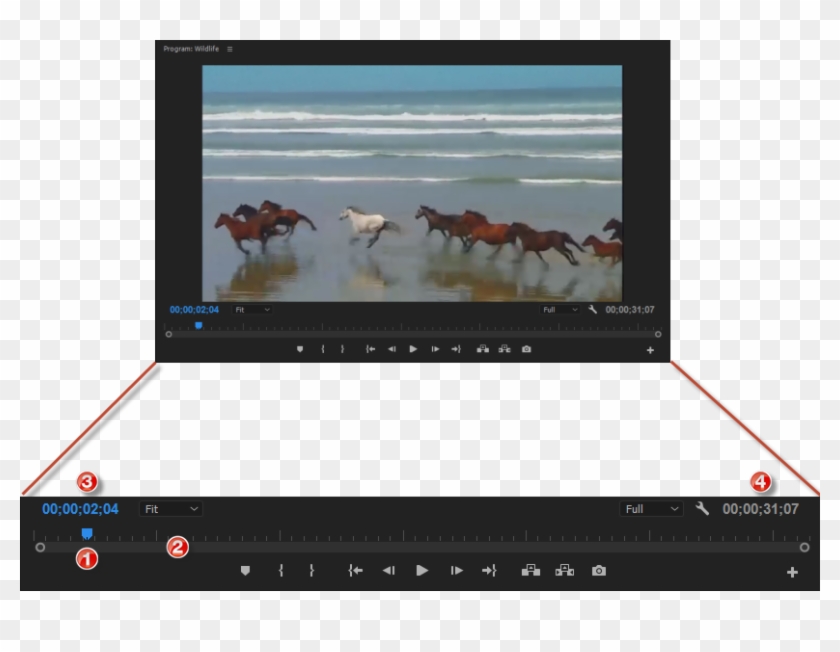The image size is (840, 652).
Task: Step back one frame in enlarged control bar
Action: point(388,570)
